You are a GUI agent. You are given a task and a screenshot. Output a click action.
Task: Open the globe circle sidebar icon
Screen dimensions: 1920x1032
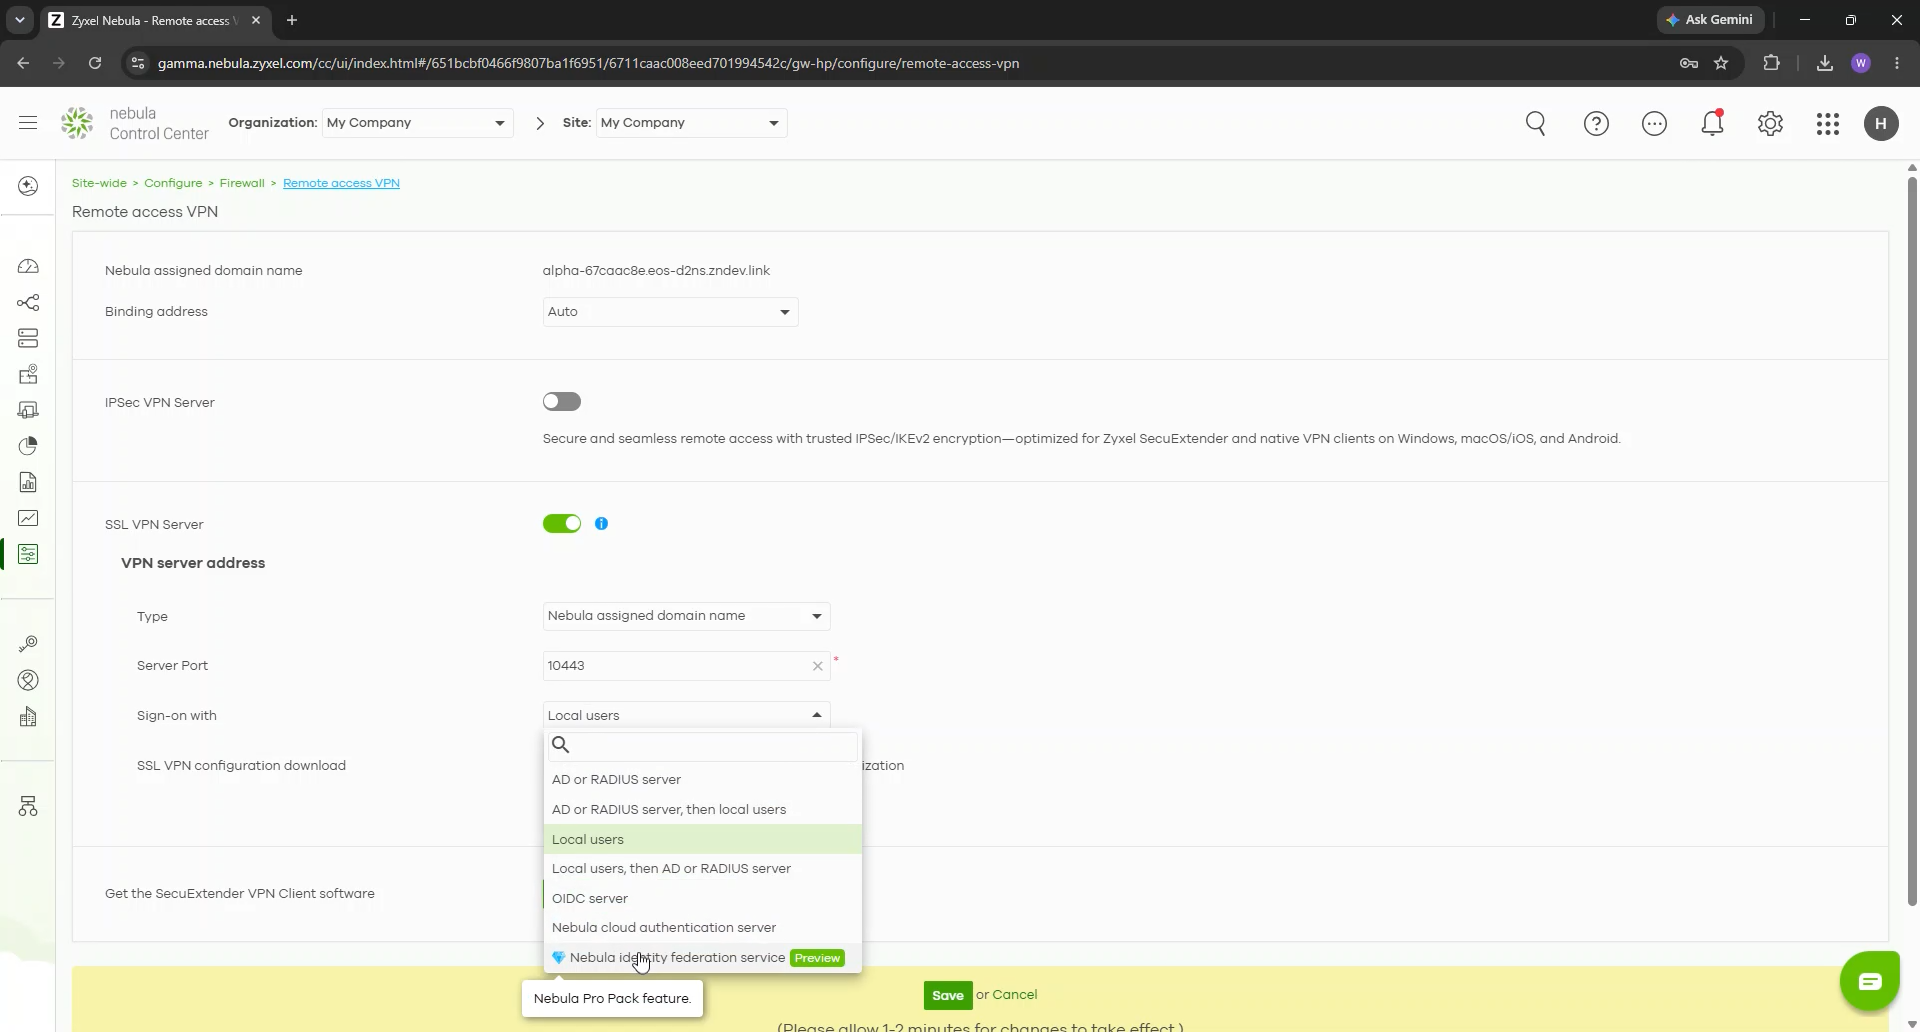click(28, 680)
